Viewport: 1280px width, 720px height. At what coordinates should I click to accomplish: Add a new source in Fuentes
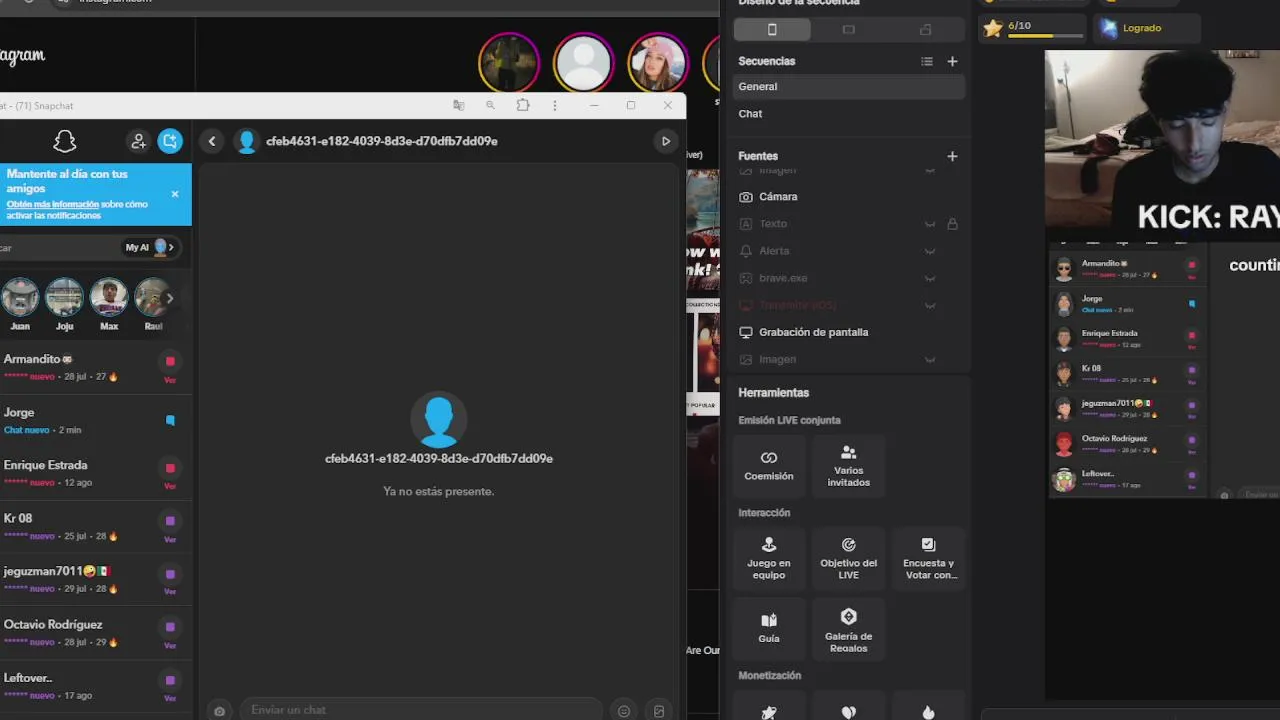tap(952, 156)
